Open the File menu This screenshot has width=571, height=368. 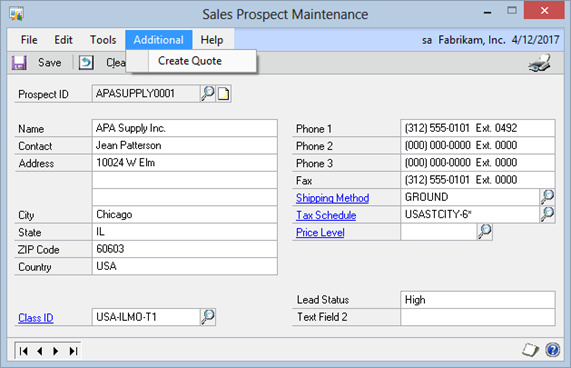coord(29,40)
